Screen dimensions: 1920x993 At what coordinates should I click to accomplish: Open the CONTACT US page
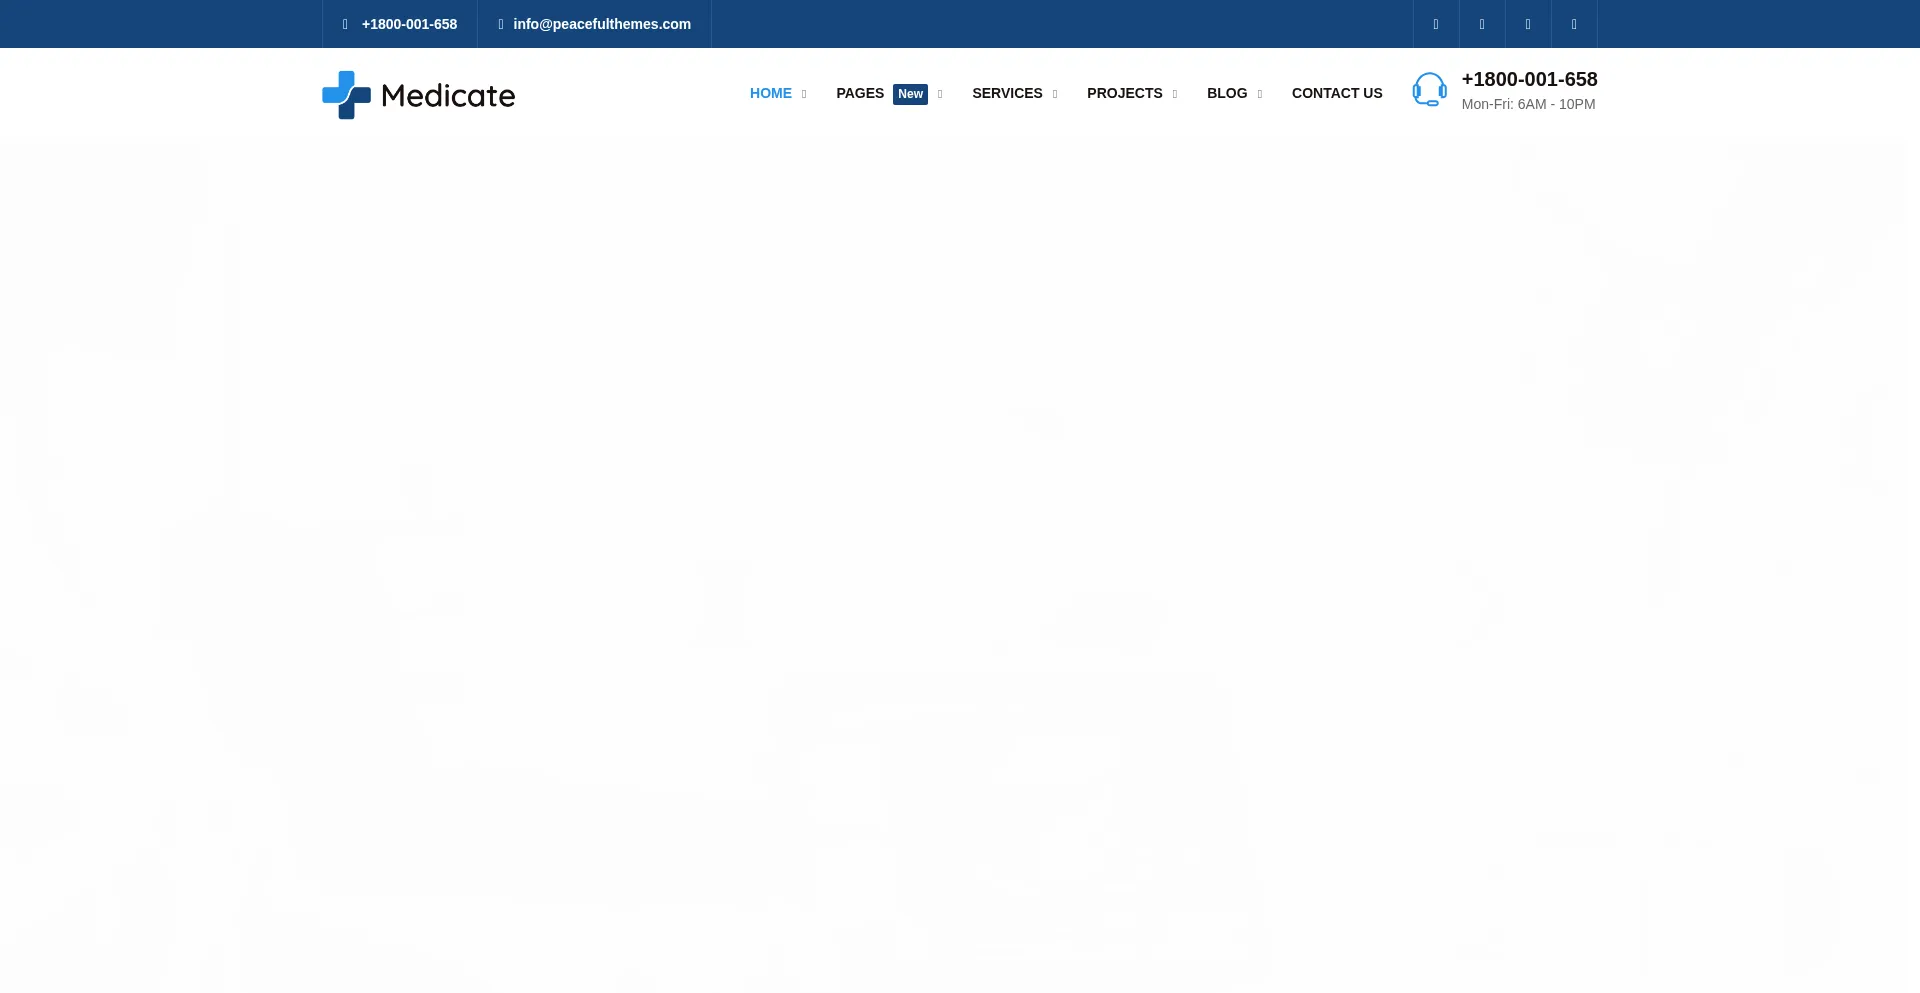coord(1337,93)
